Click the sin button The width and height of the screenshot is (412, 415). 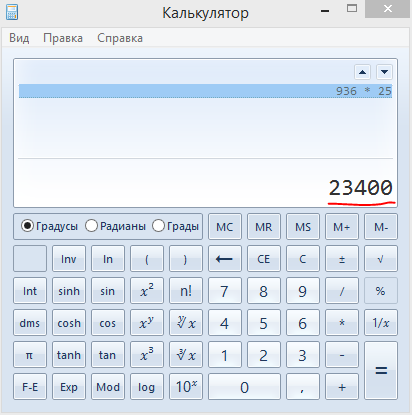point(108,291)
